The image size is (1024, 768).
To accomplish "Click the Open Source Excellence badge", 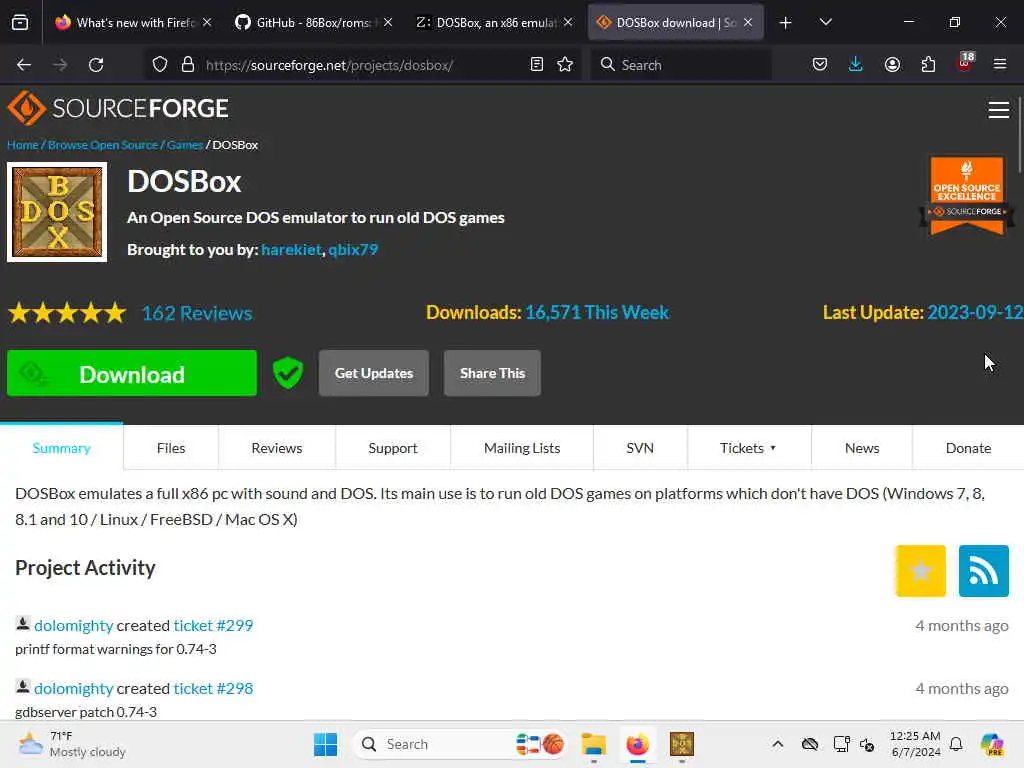I will coord(967,195).
